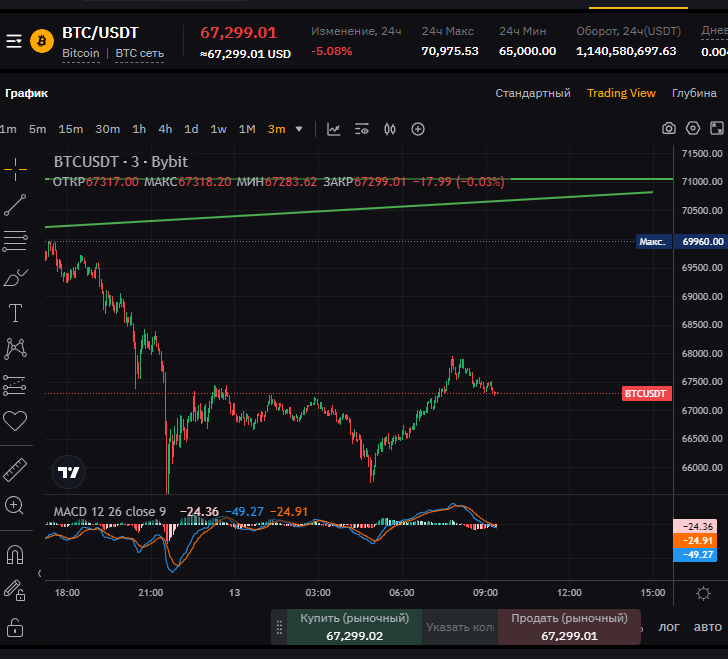Click the 24ч Мин value 65,000.00
This screenshot has height=659, width=728.
coord(527,51)
